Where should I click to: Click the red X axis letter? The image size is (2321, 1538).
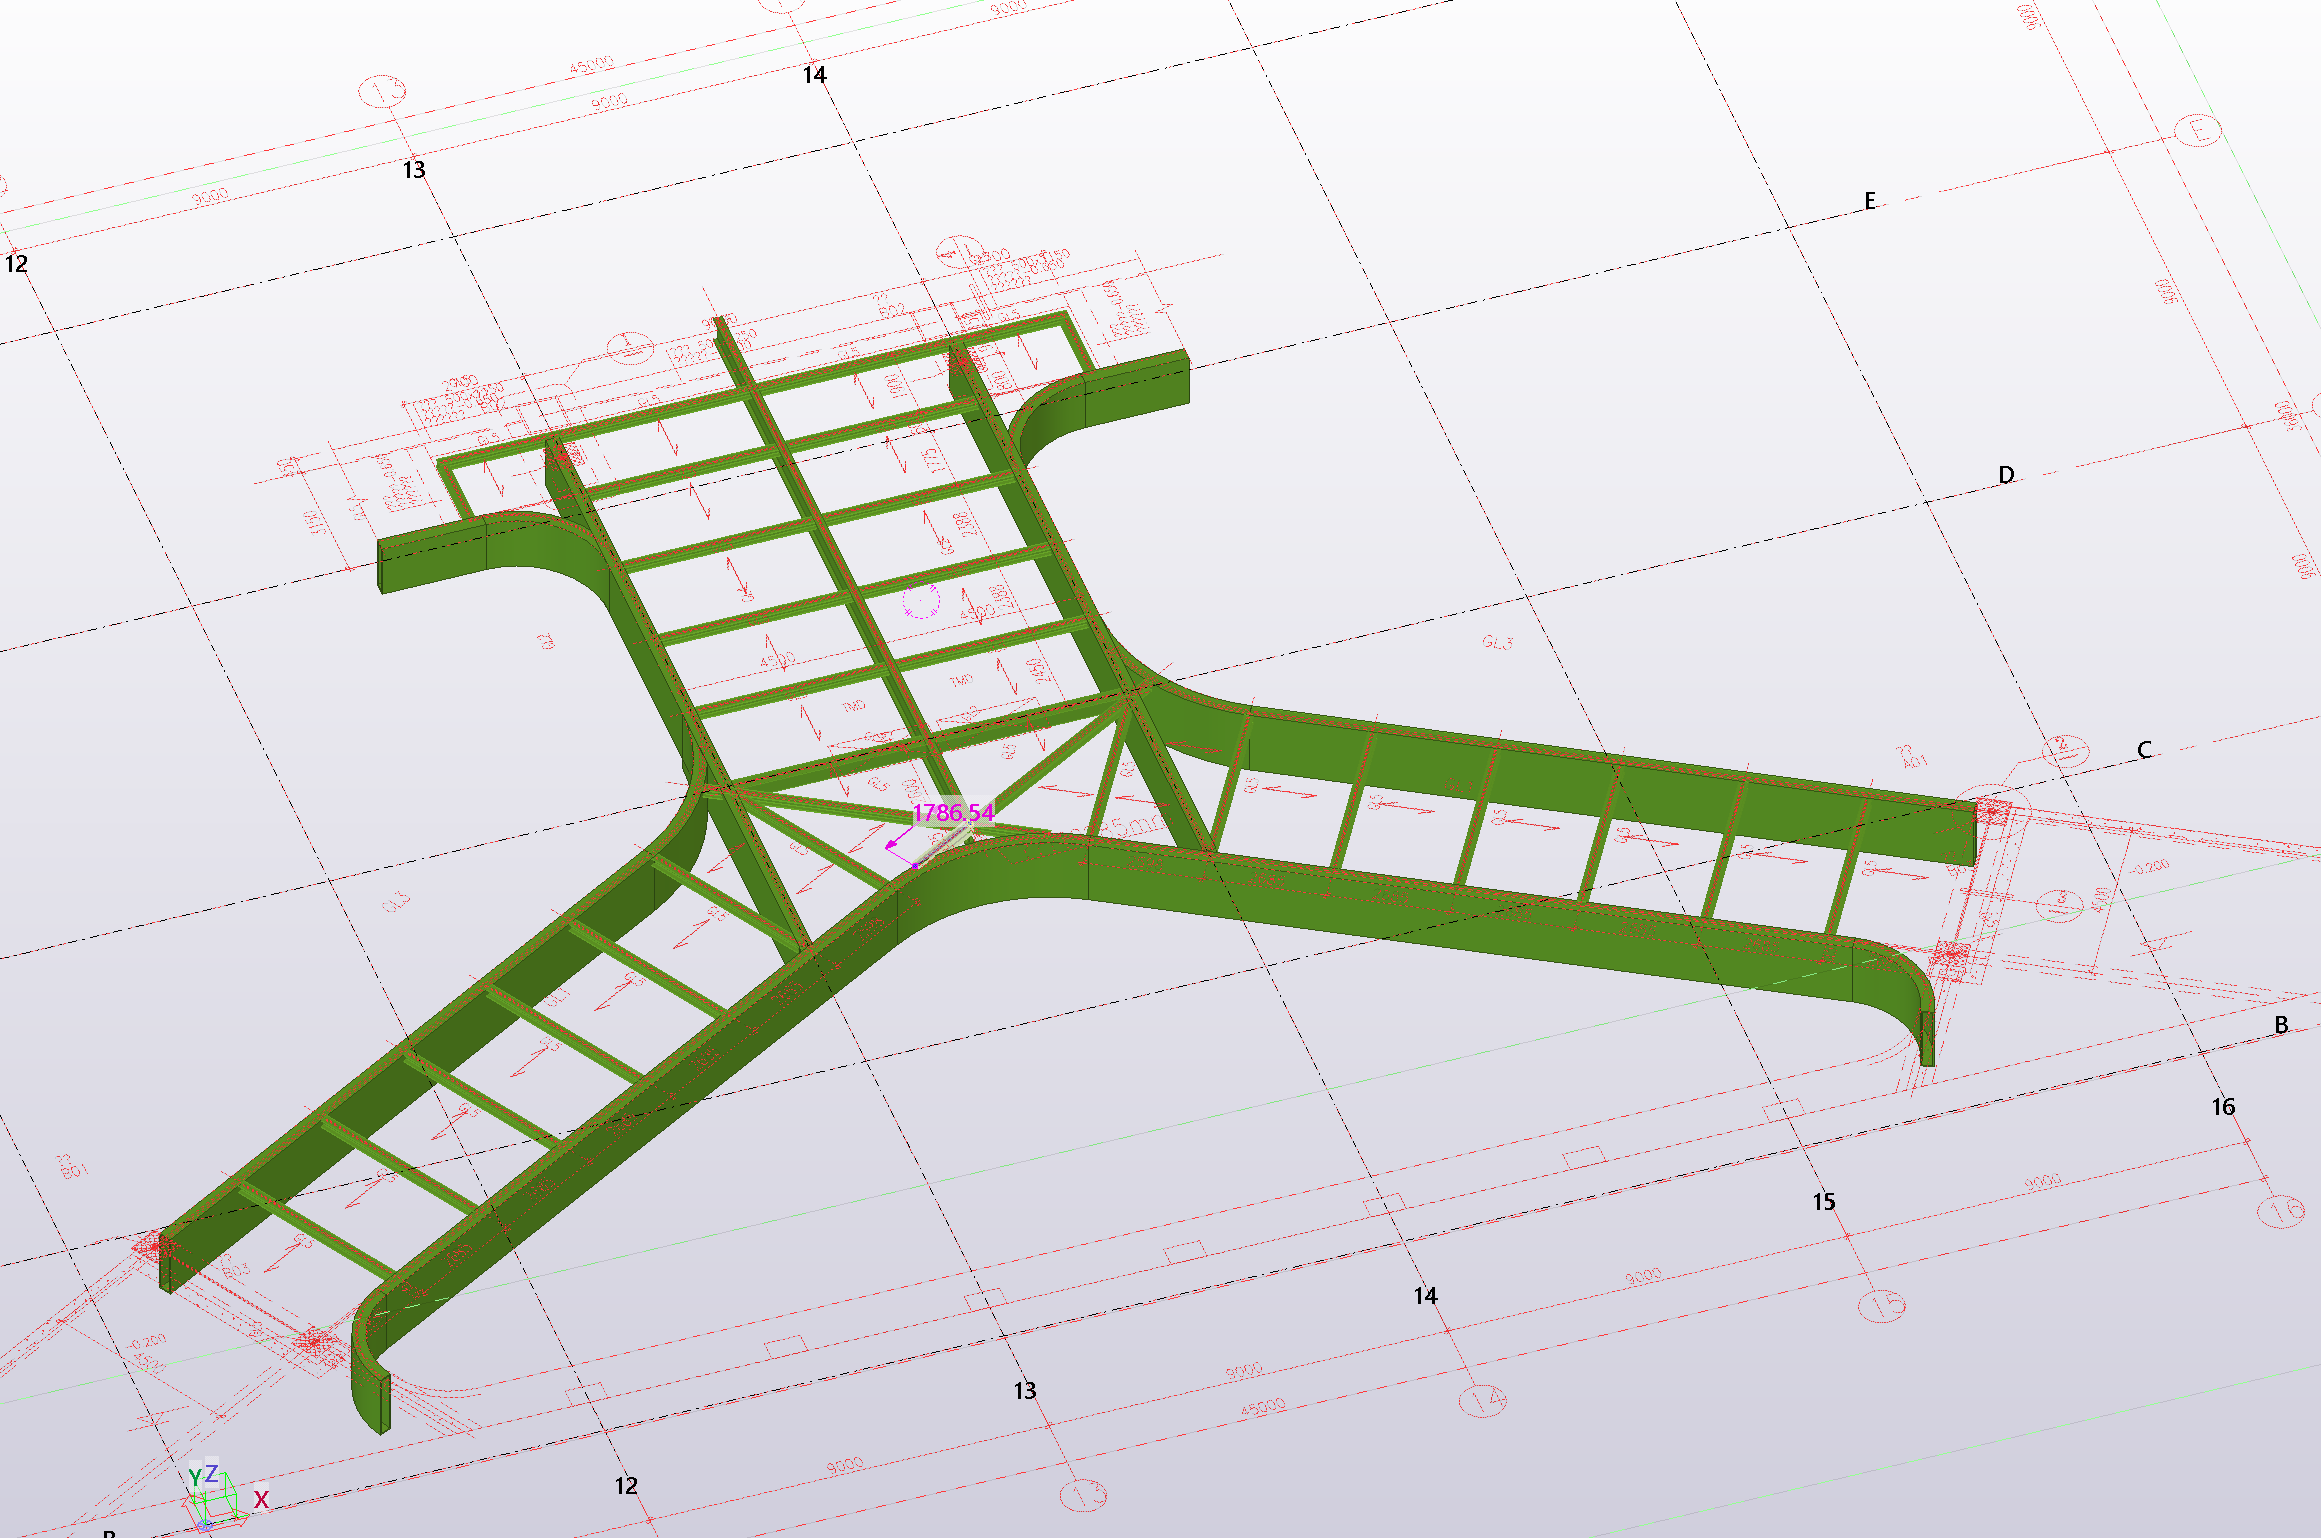261,1499
